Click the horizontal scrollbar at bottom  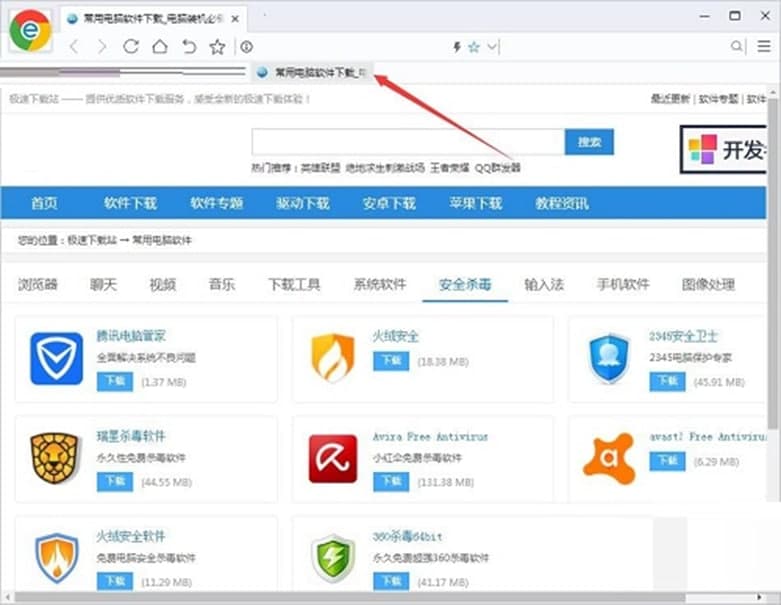(x=349, y=597)
